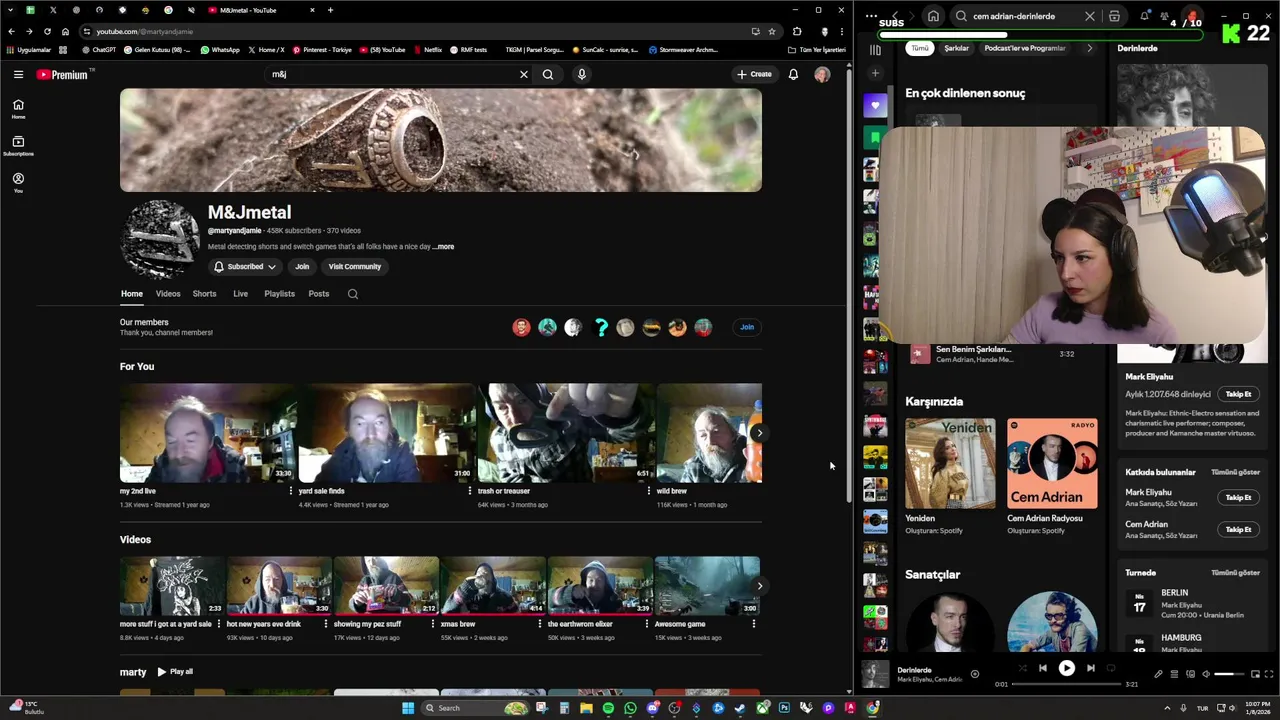
Task: Mute Spotify volume speaker icon
Action: coord(1205,674)
